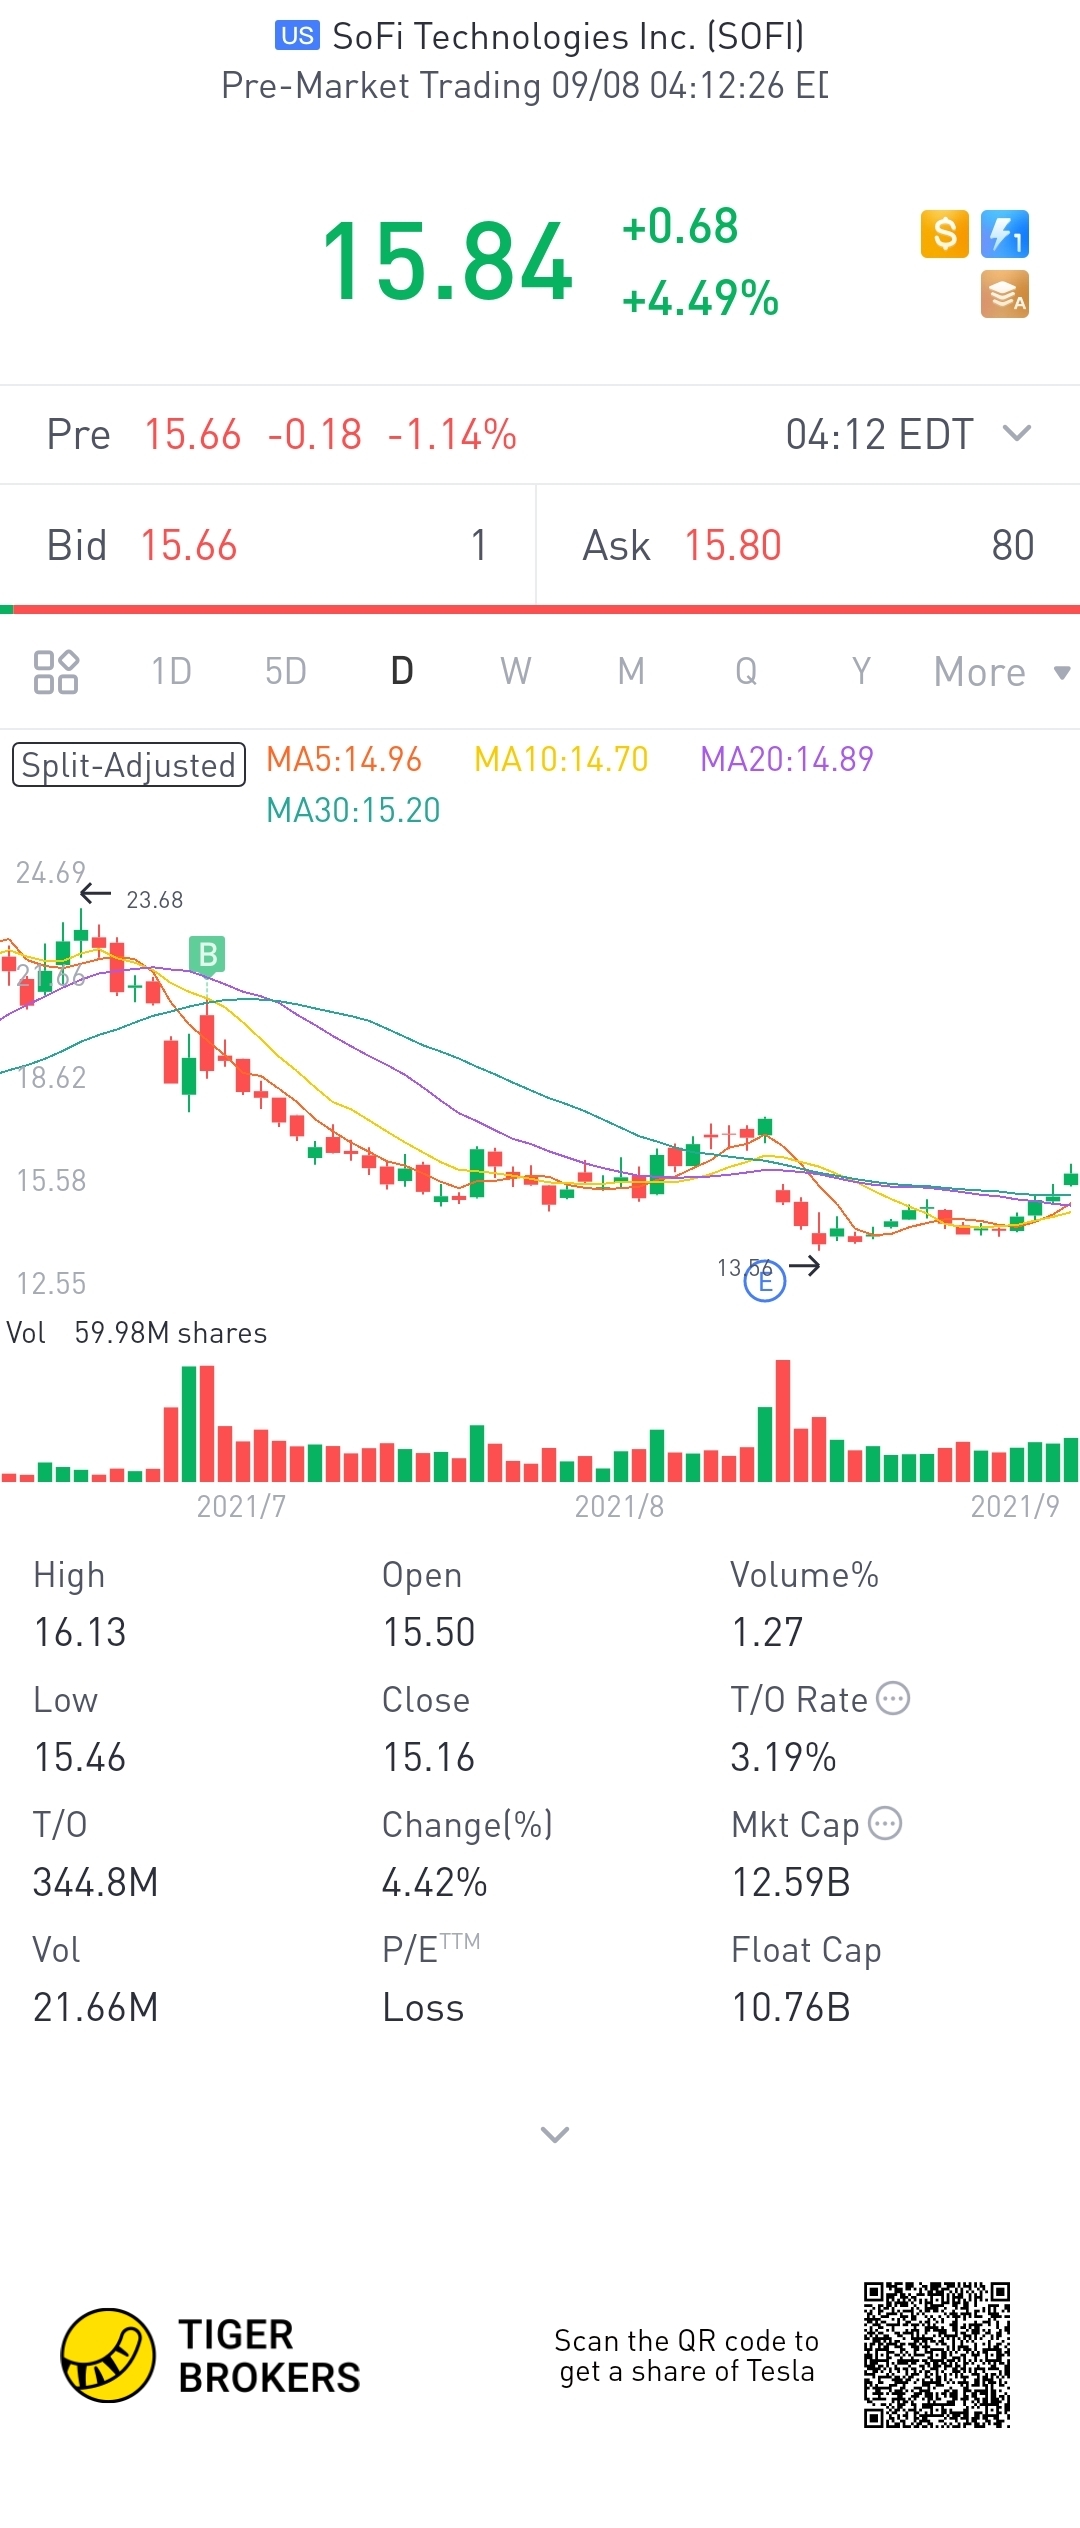The image size is (1080, 2528).
Task: Tap the Tiger Brokers logo
Action: click(x=210, y=2355)
